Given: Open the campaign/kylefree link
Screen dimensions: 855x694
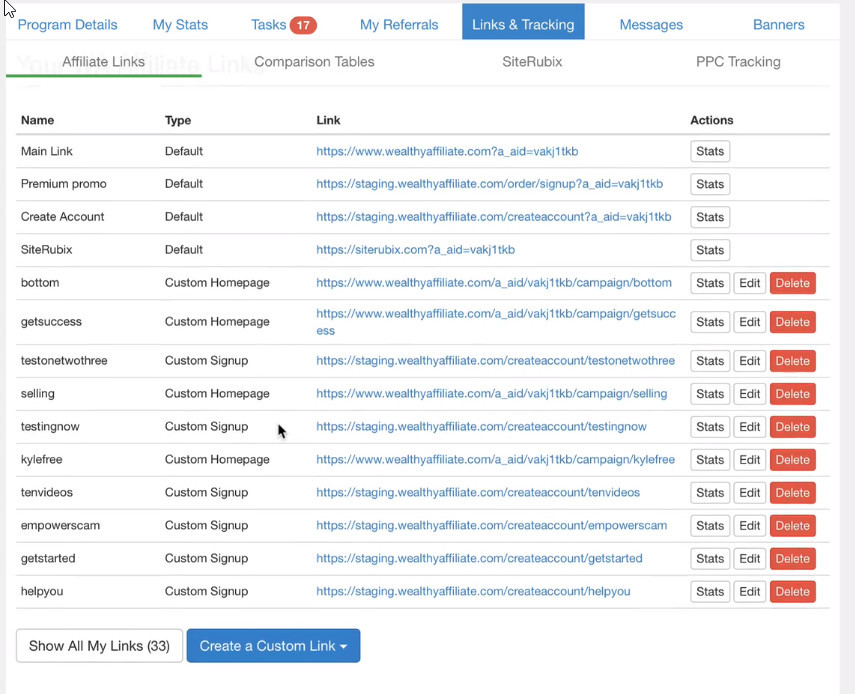Looking at the screenshot, I should pos(496,459).
